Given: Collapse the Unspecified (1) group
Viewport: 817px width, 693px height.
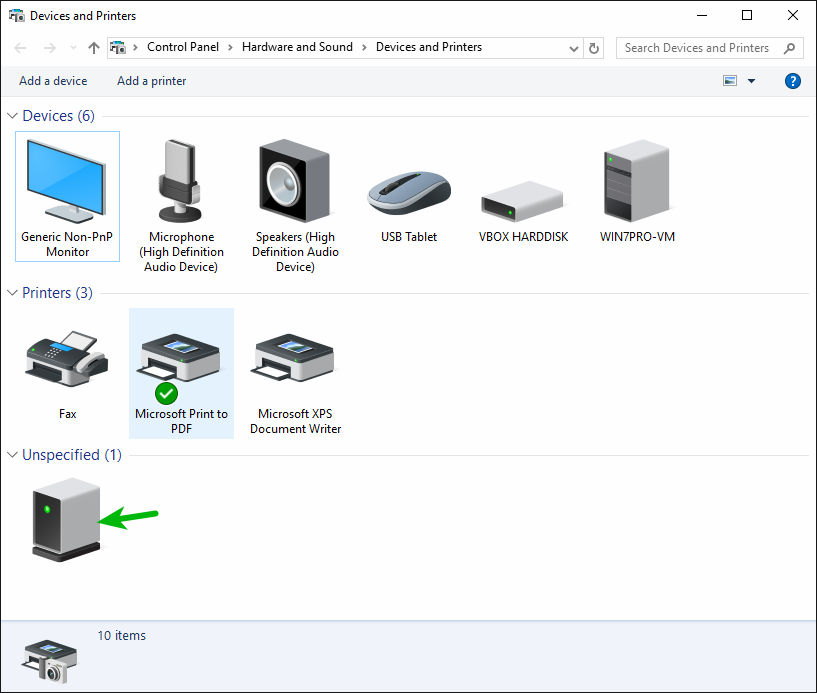Looking at the screenshot, I should point(13,455).
